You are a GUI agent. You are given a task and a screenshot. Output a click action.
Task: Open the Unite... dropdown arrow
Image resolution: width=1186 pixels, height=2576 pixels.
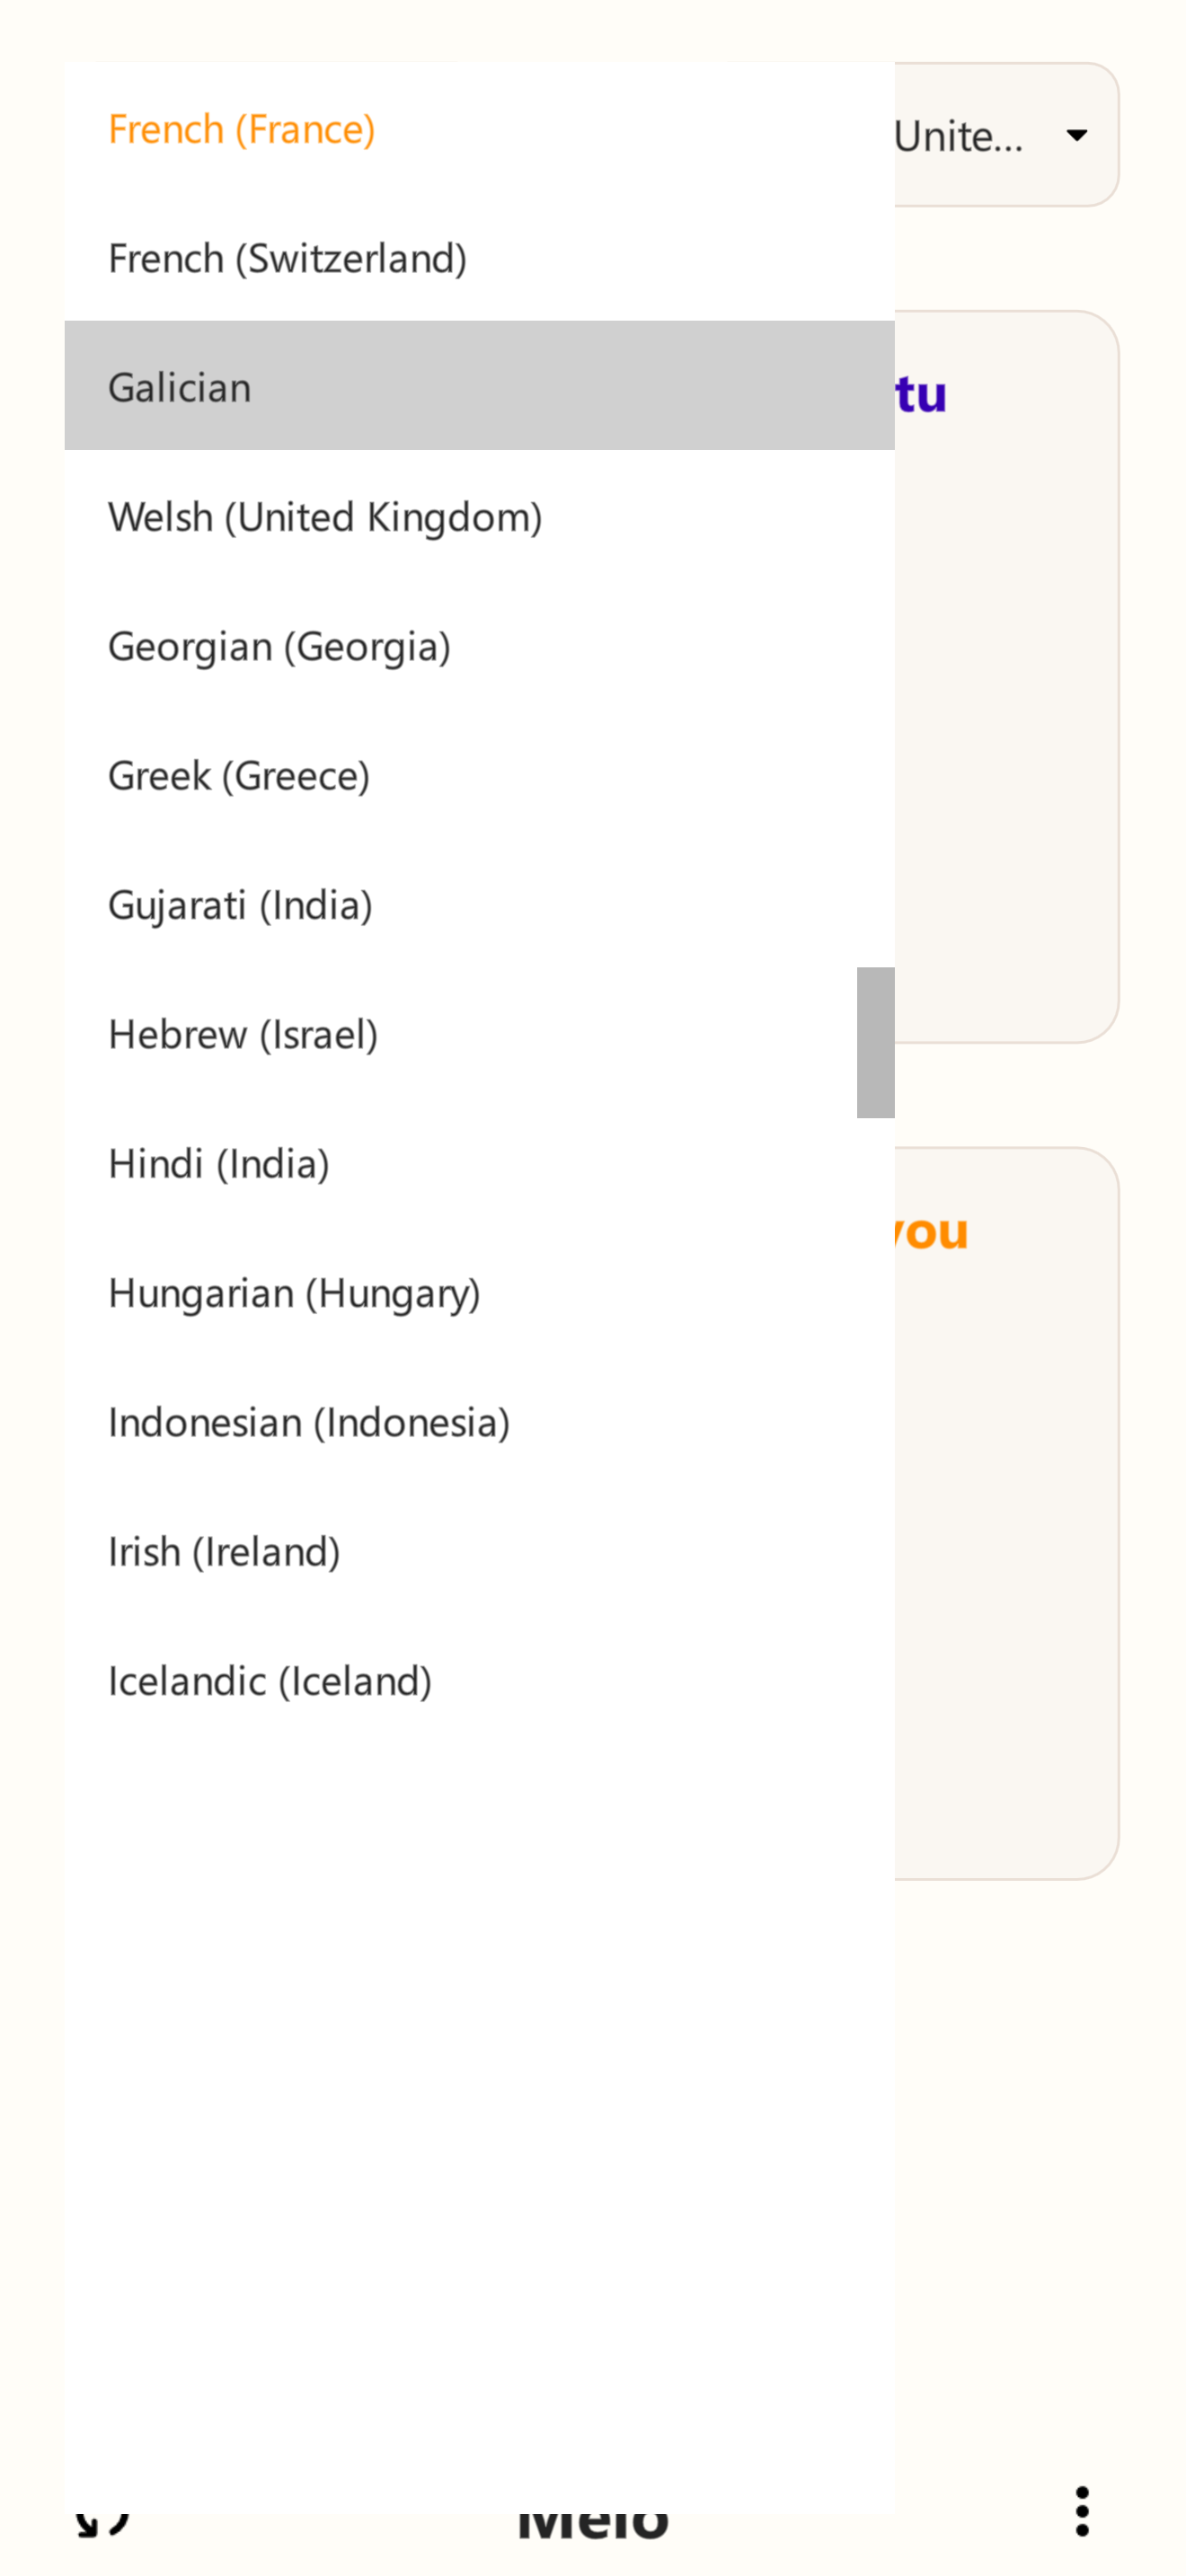tap(1076, 135)
